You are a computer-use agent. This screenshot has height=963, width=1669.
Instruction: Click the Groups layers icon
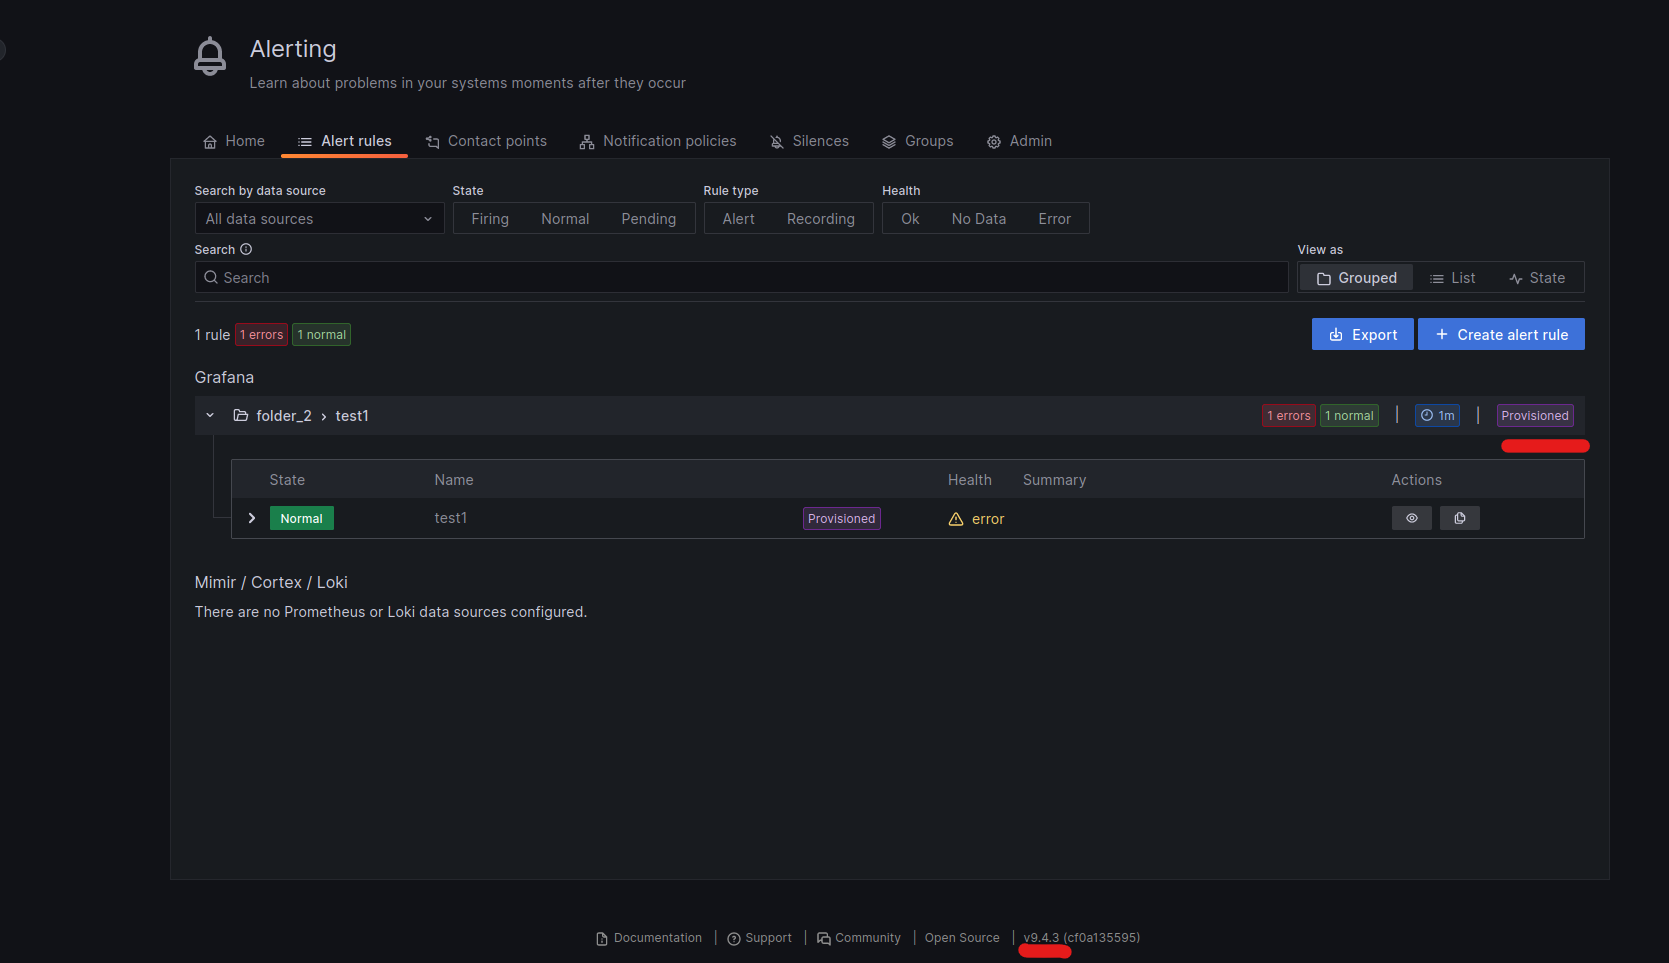click(x=888, y=141)
